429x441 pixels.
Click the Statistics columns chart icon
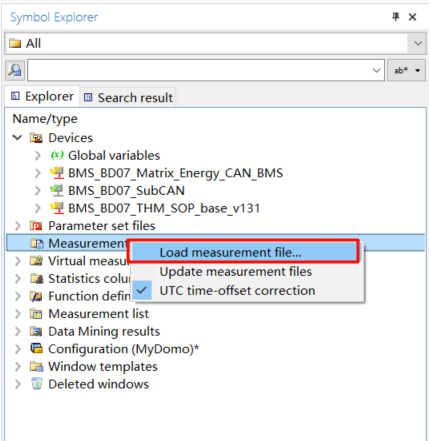click(x=37, y=279)
